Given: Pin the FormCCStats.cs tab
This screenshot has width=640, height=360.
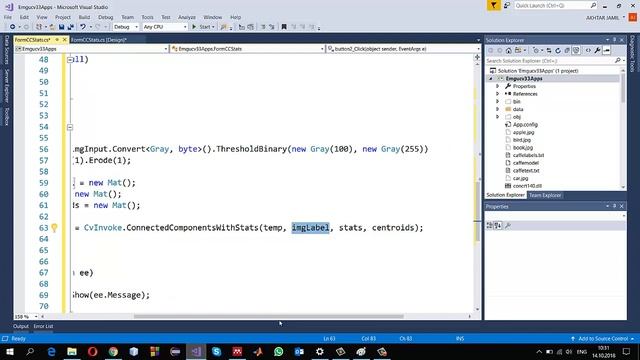Looking at the screenshot, I should pyautogui.click(x=57, y=40).
